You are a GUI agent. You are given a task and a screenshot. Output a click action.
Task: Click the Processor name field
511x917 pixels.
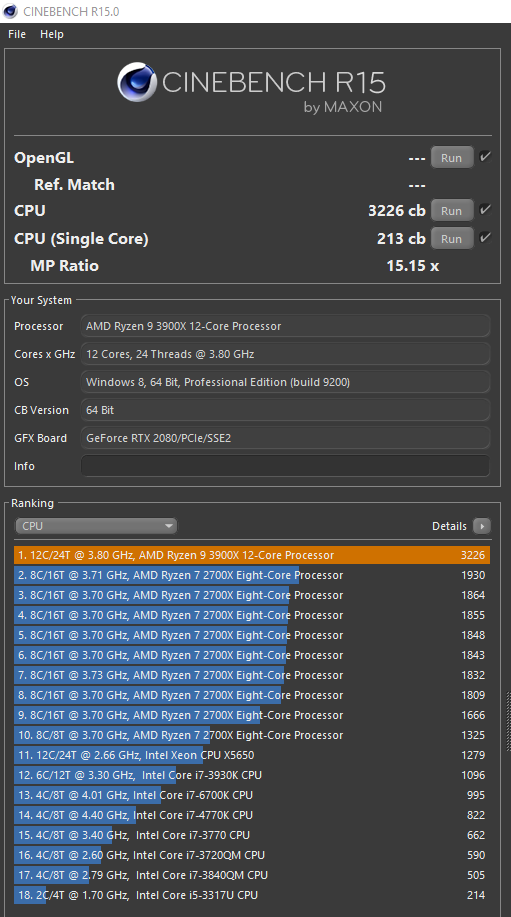point(285,326)
